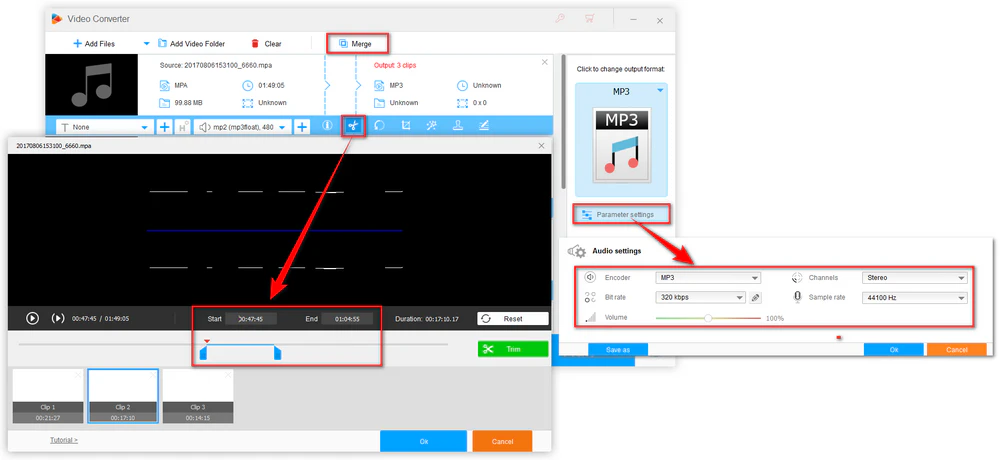Image resolution: width=1000 pixels, height=460 pixels.
Task: Open the watermark stamp tool
Action: [x=458, y=126]
